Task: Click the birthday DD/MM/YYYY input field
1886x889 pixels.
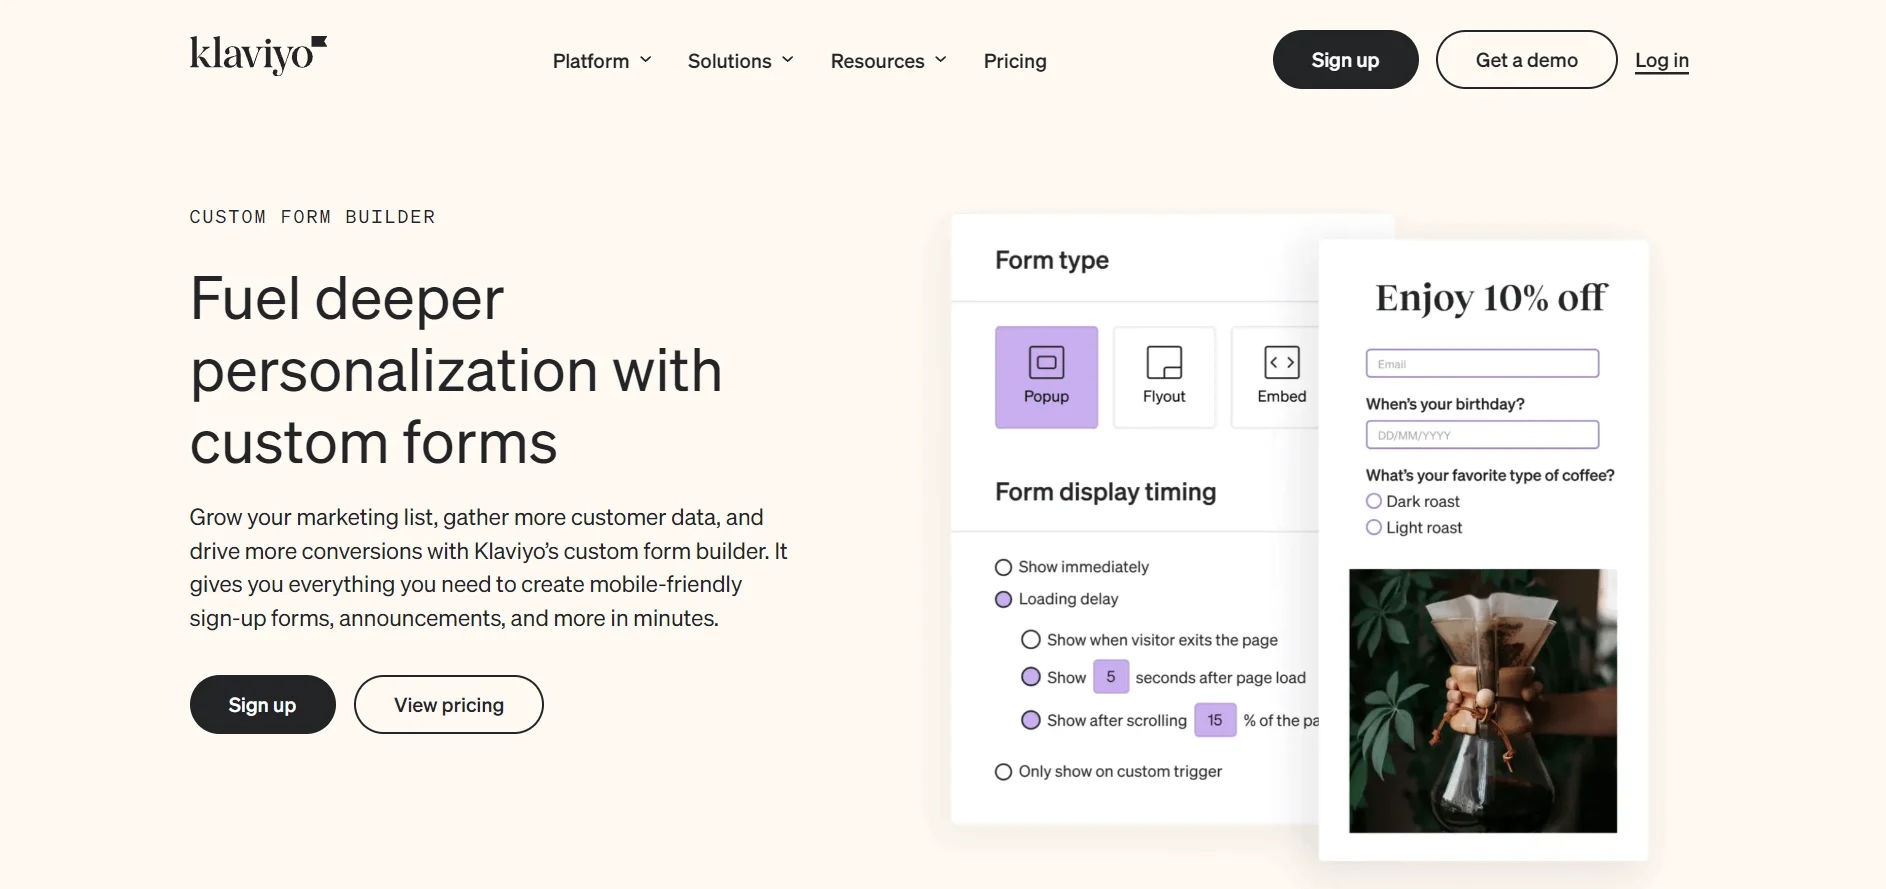Action: [1481, 434]
